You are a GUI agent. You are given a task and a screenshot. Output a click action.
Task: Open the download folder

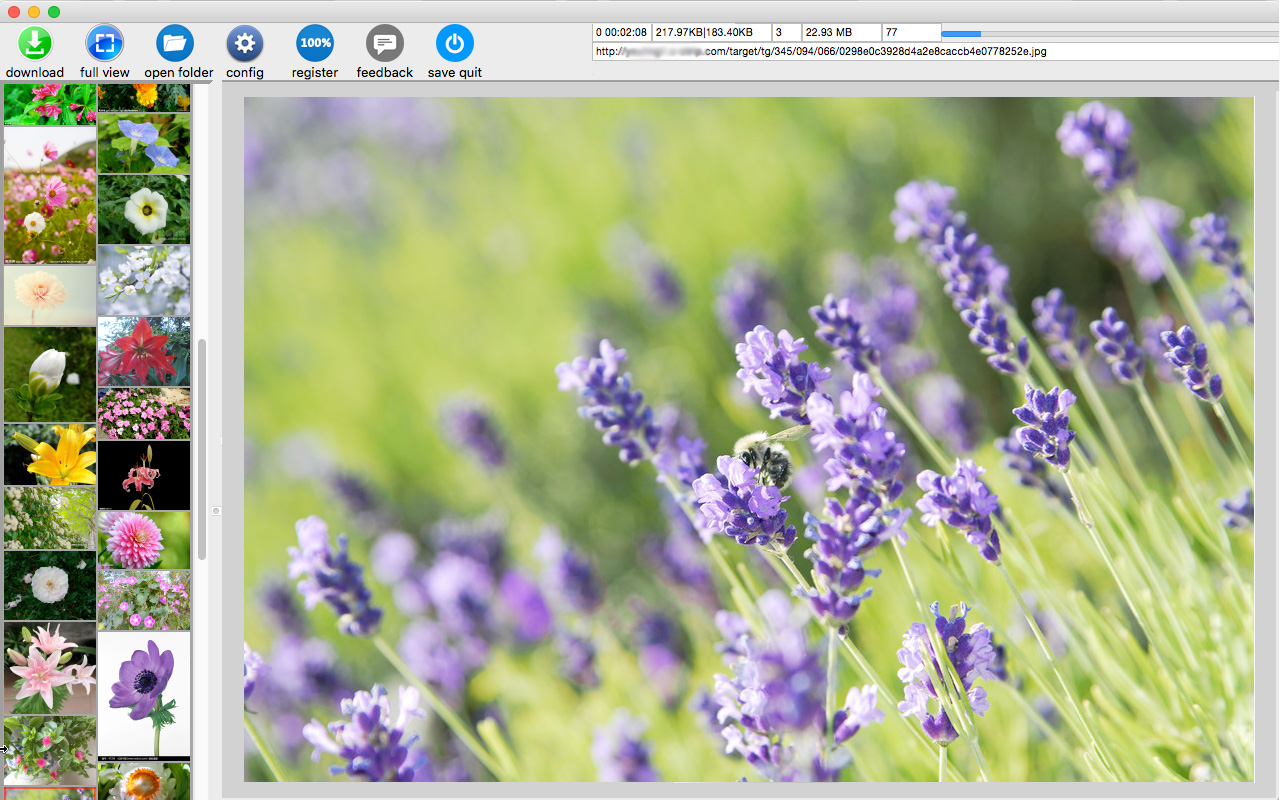[175, 44]
